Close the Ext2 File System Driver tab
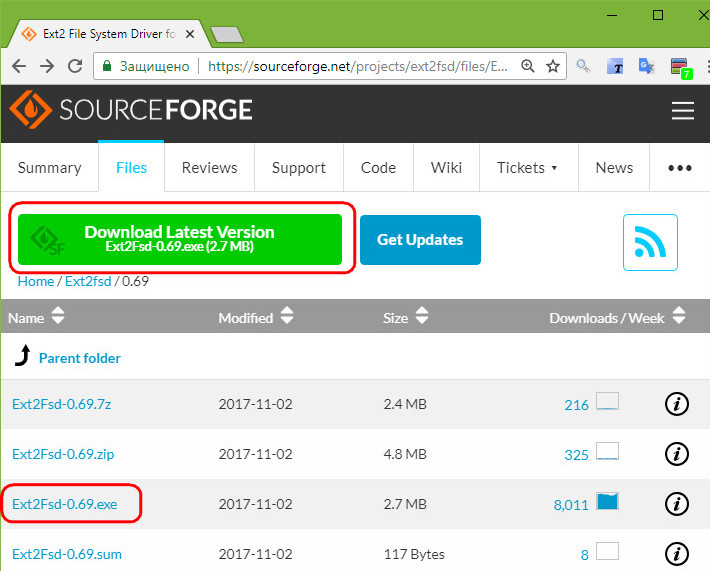The width and height of the screenshot is (710, 571). pyautogui.click(x=190, y=34)
